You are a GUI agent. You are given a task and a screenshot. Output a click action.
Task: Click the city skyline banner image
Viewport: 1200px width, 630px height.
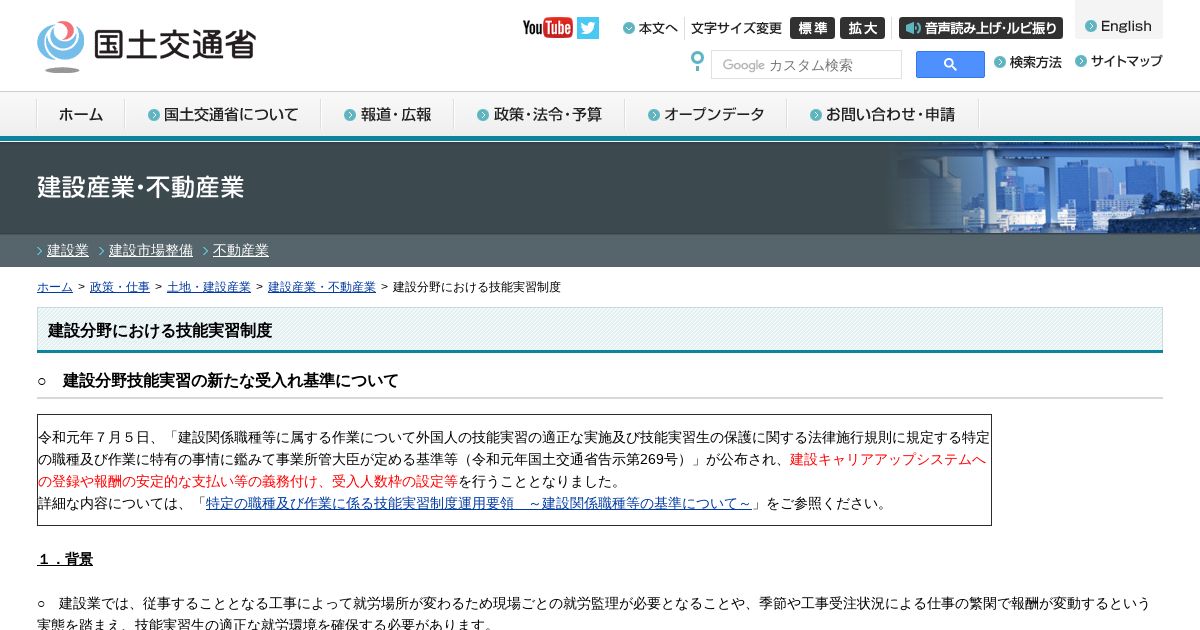[1040, 188]
